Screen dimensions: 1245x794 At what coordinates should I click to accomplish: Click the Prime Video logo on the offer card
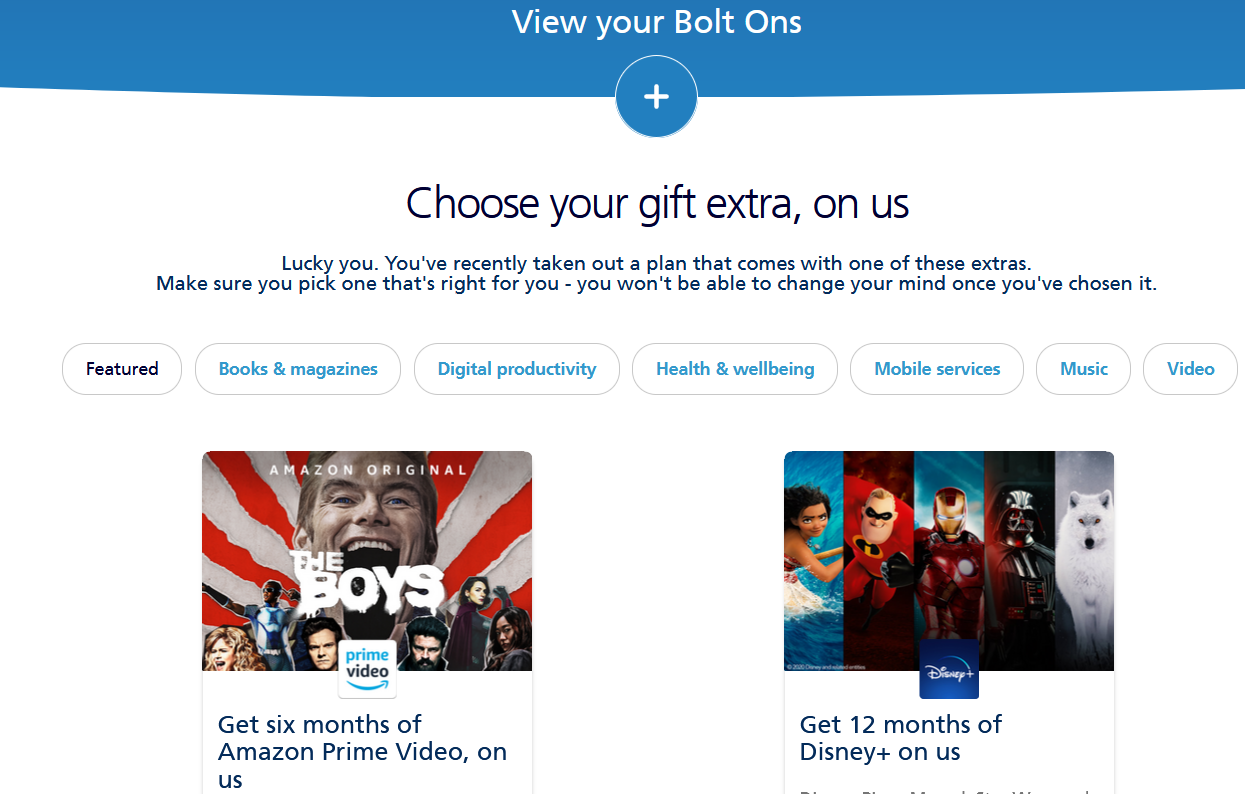pyautogui.click(x=366, y=668)
